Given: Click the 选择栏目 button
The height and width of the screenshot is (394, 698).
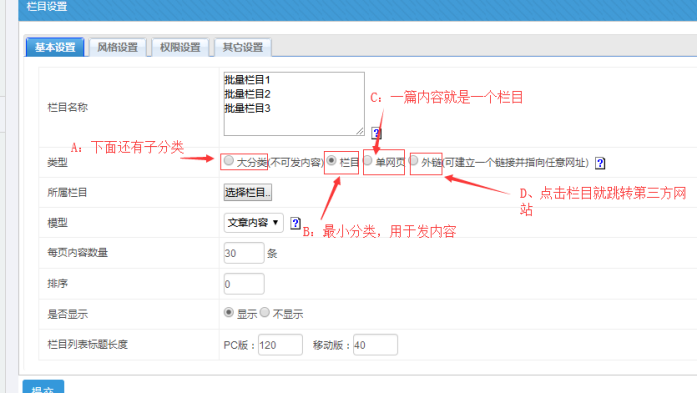Looking at the screenshot, I should 248,192.
